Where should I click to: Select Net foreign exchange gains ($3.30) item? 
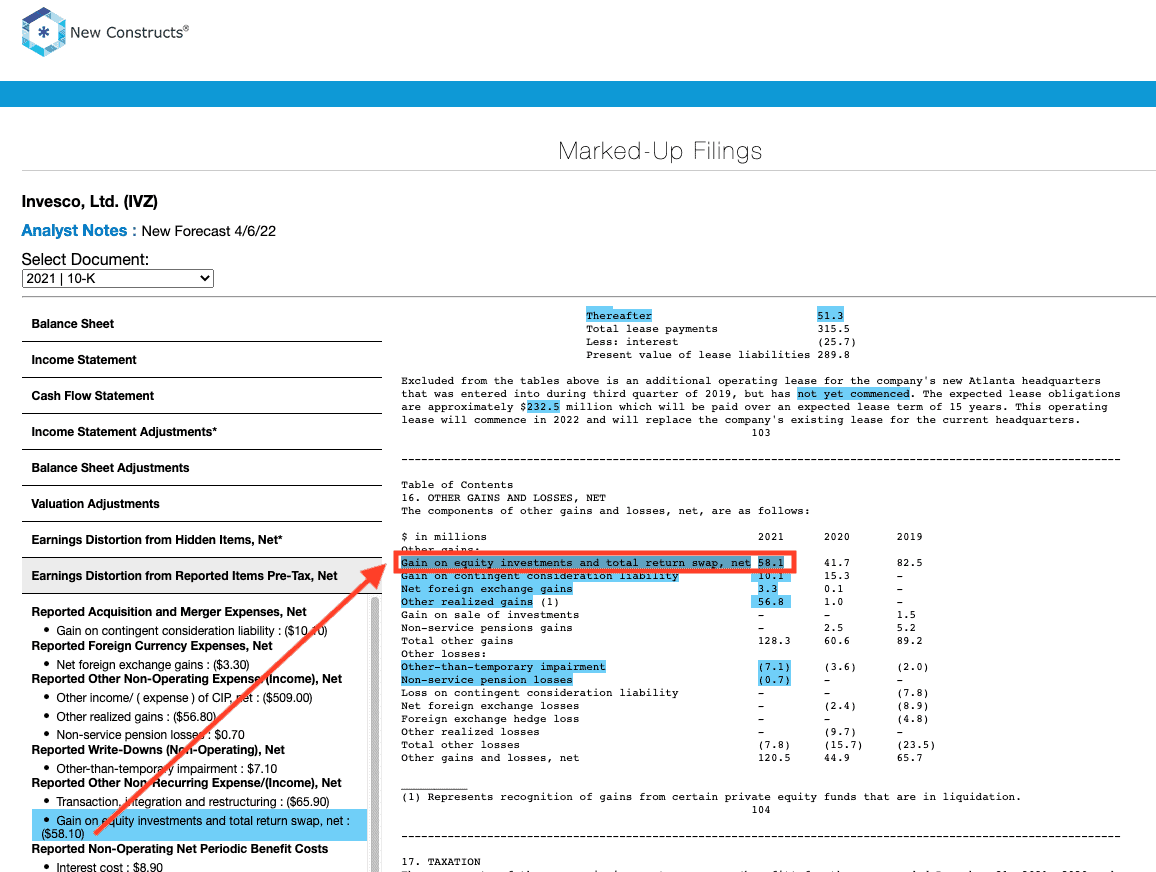point(153,665)
